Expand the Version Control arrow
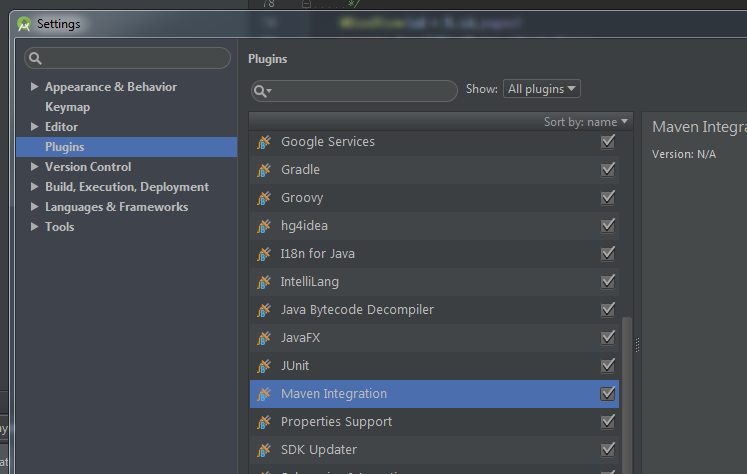 pyautogui.click(x=34, y=167)
